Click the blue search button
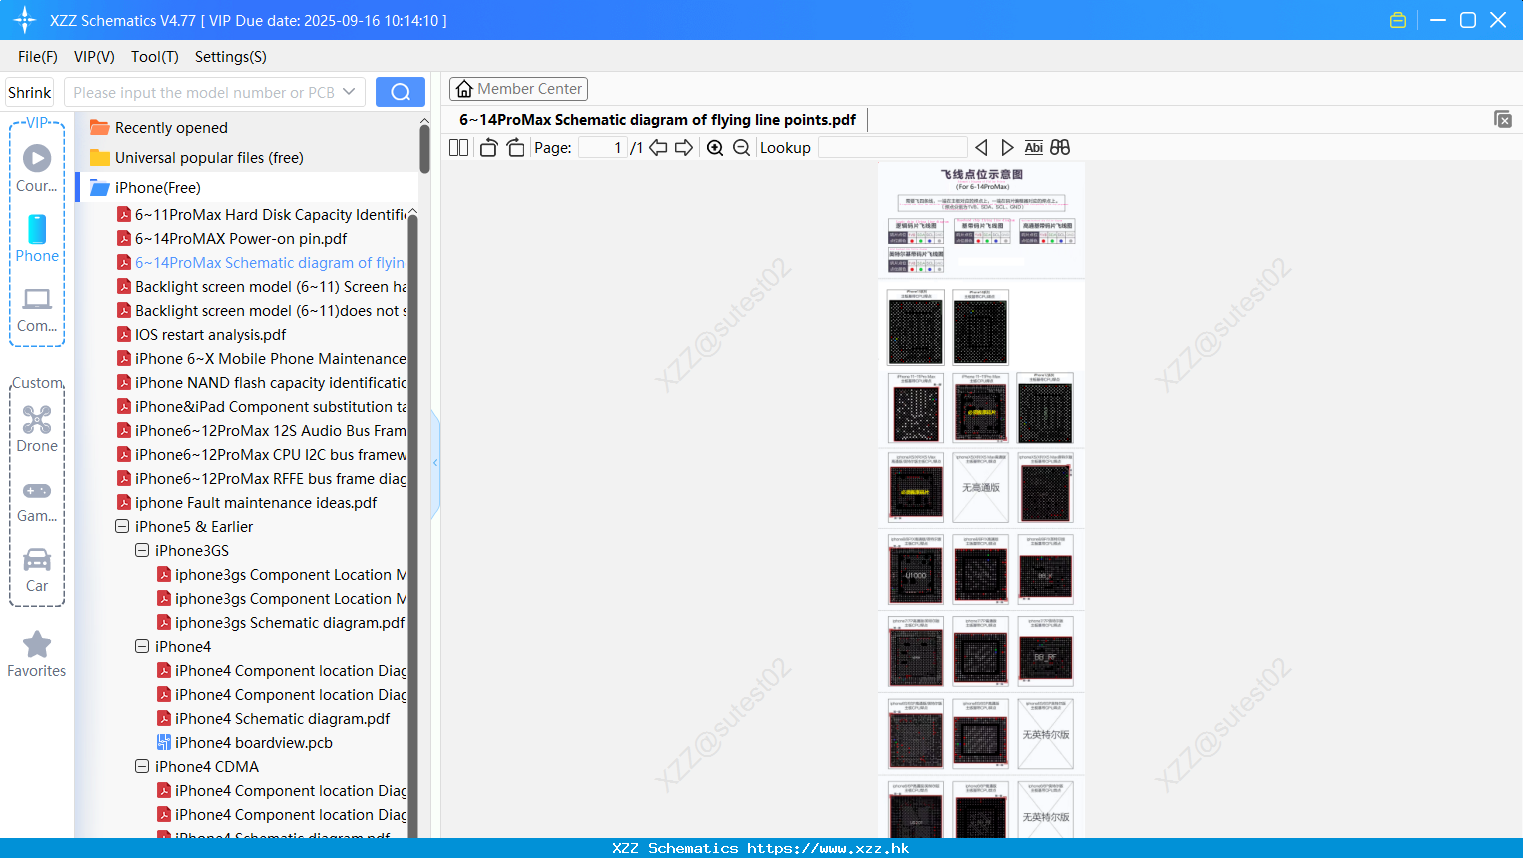The width and height of the screenshot is (1523, 858). coord(400,92)
